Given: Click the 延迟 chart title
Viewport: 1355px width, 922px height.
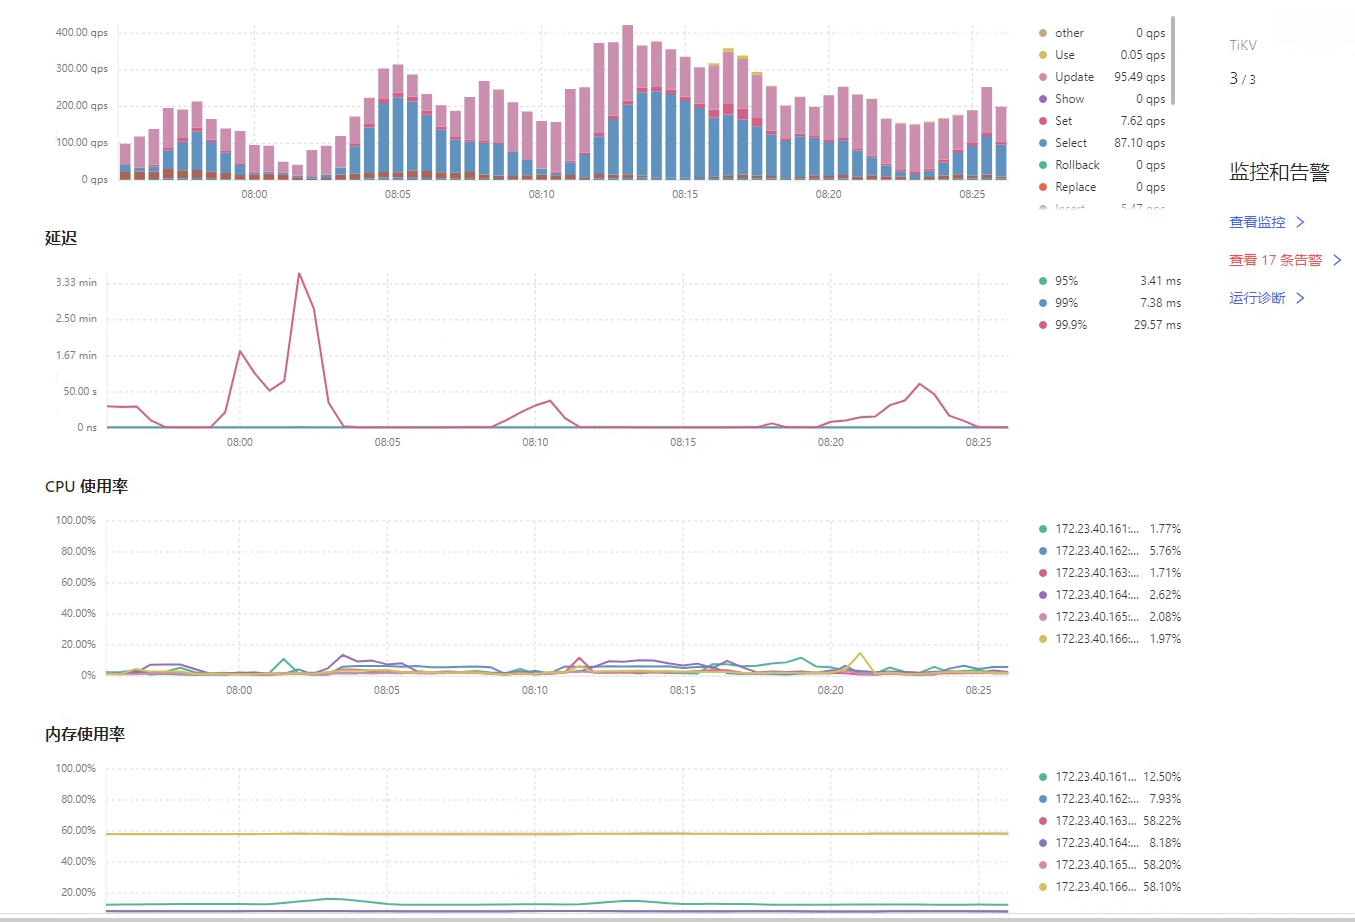Looking at the screenshot, I should (x=61, y=238).
